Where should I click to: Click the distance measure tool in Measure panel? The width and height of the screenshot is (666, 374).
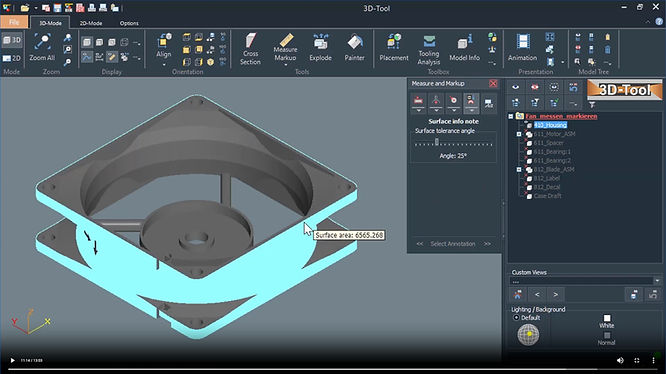[418, 101]
